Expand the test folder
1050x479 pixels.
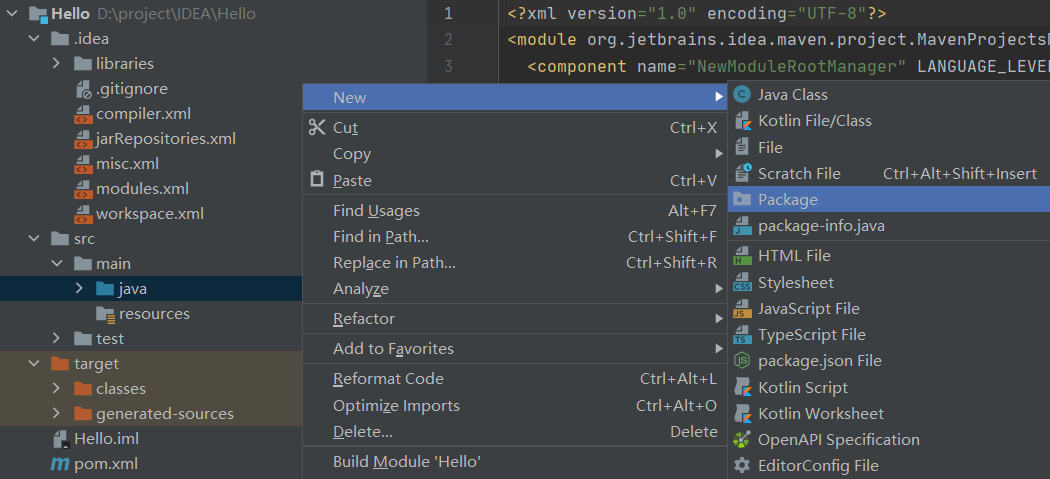(57, 338)
